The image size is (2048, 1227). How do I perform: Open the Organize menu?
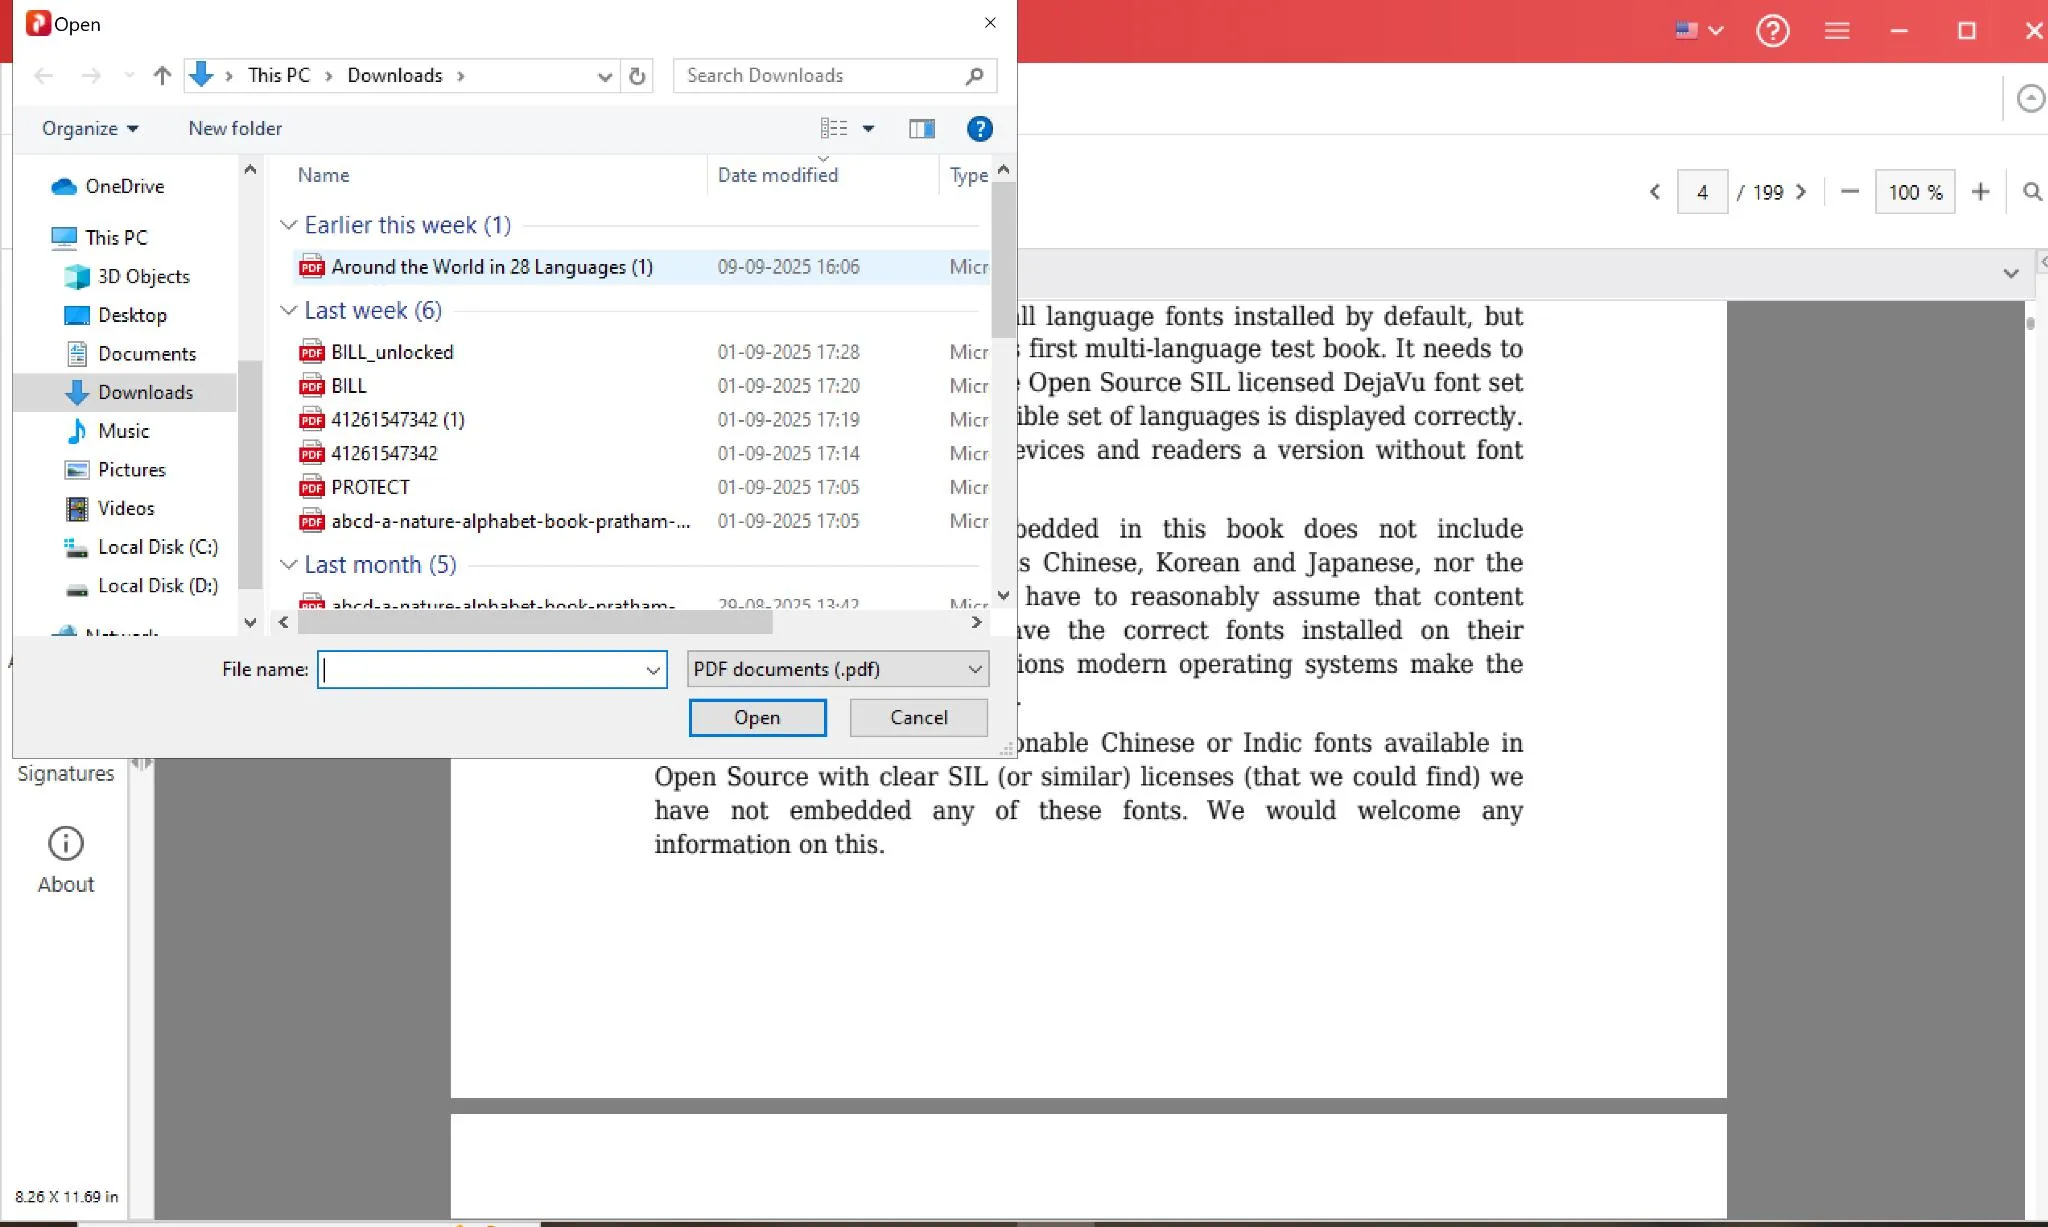(x=90, y=128)
